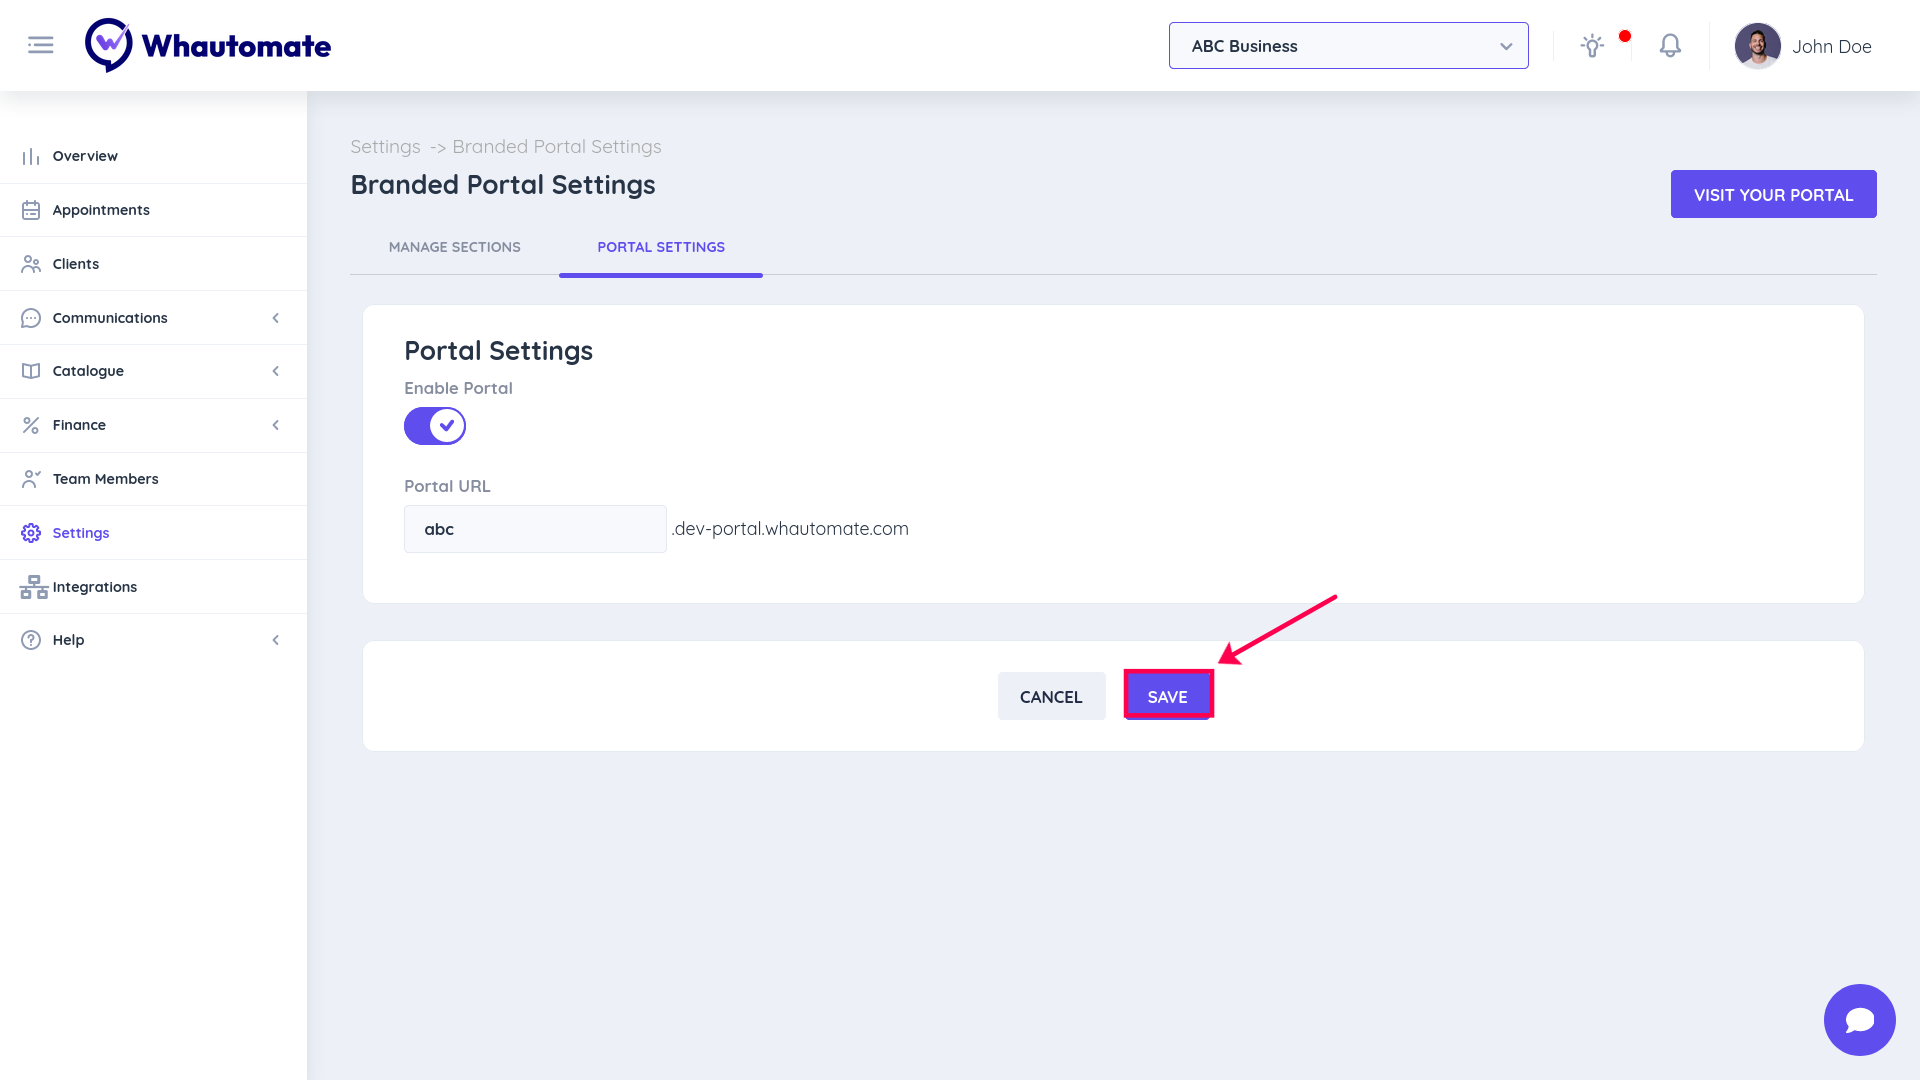The width and height of the screenshot is (1920, 1080).
Task: Click the Team Members icon
Action: coord(31,479)
